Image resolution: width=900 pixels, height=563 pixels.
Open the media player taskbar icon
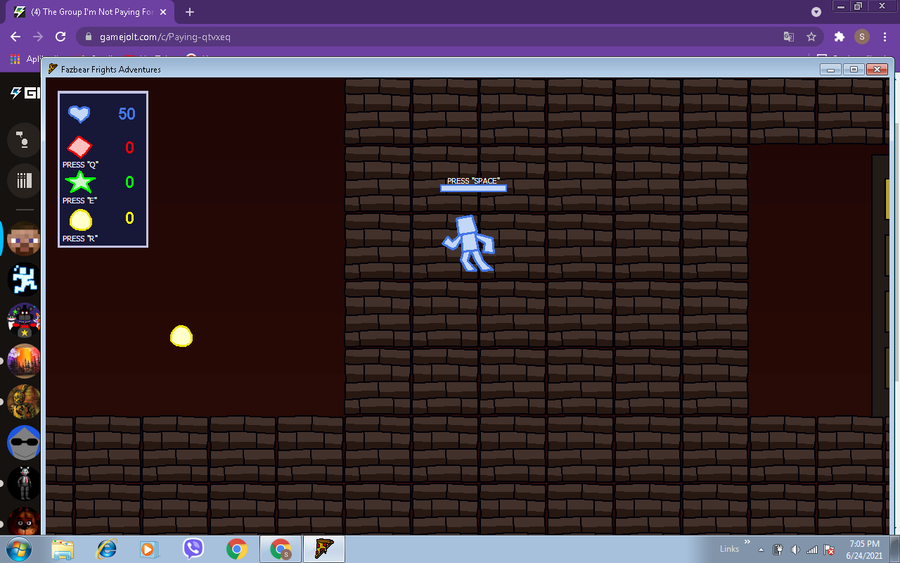[149, 549]
